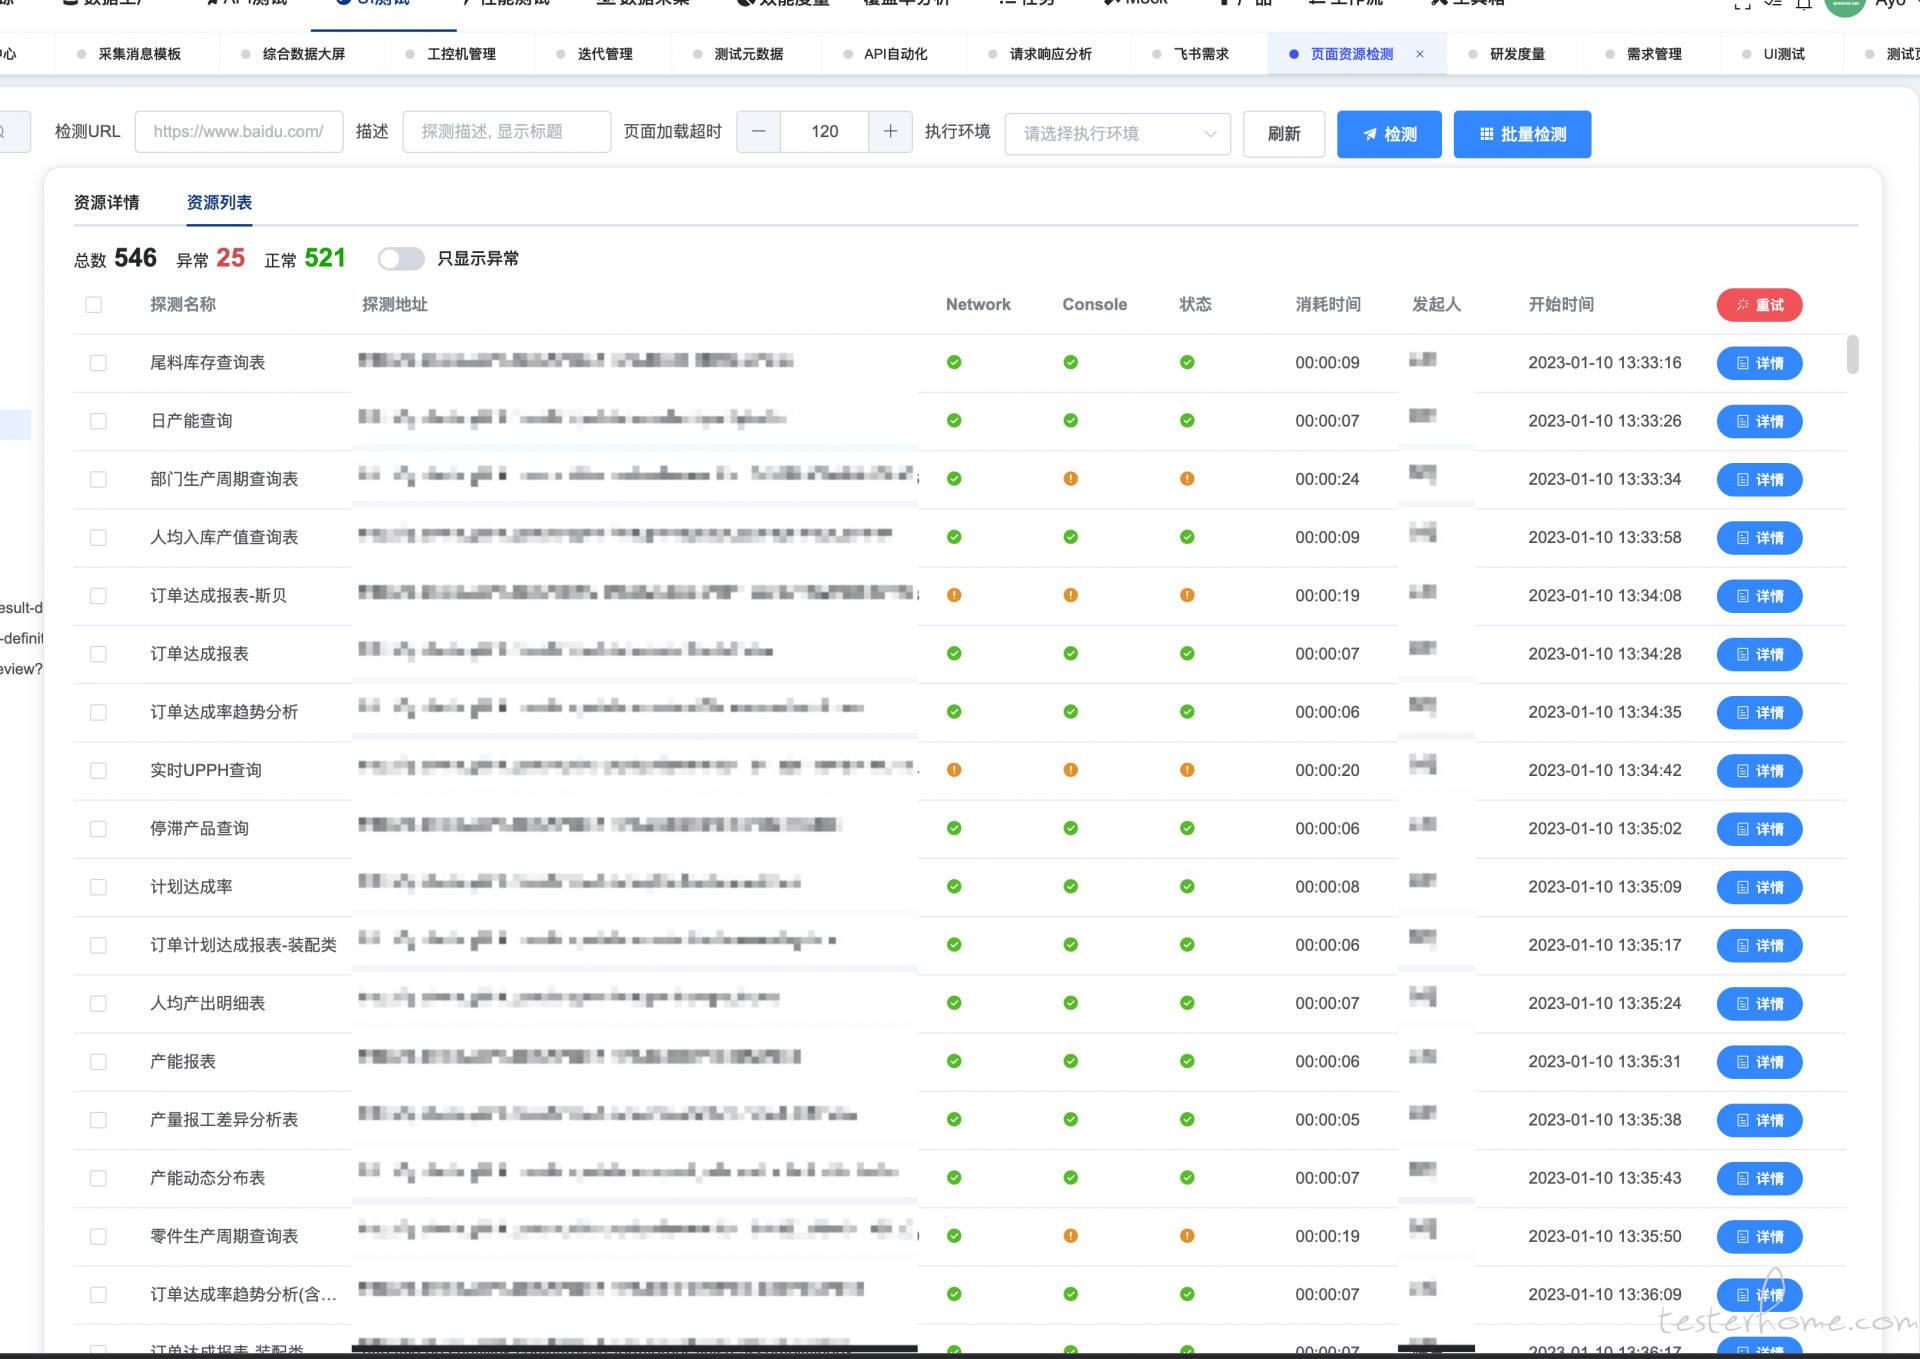The image size is (1920, 1359).
Task: Check the box for 部门生产周期查询表
Action: 98,479
